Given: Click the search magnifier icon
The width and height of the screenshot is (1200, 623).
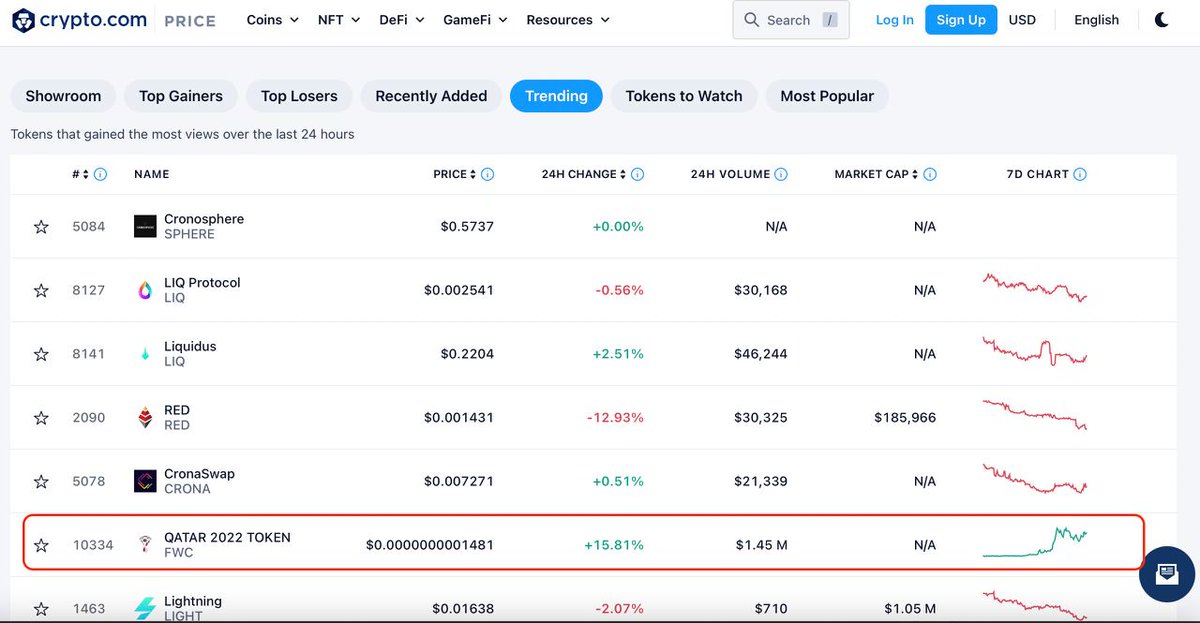Looking at the screenshot, I should (x=752, y=20).
